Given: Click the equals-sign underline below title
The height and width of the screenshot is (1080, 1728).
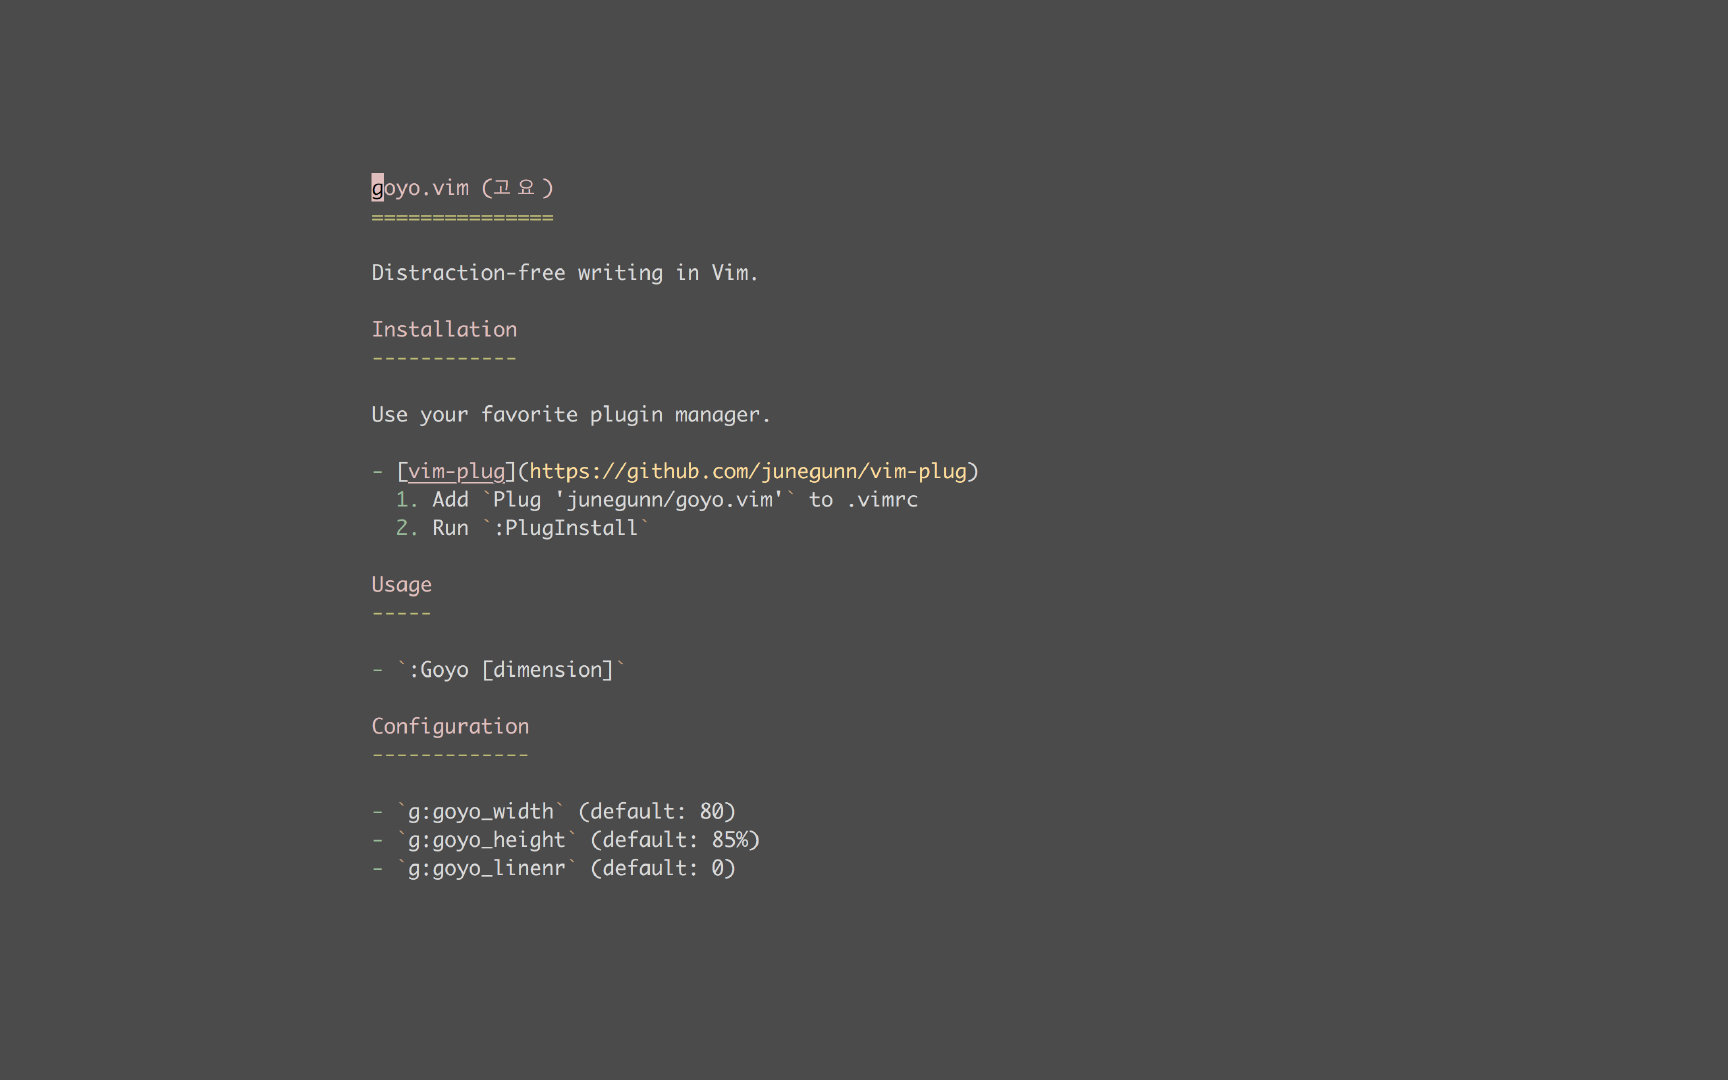Looking at the screenshot, I should pos(462,217).
